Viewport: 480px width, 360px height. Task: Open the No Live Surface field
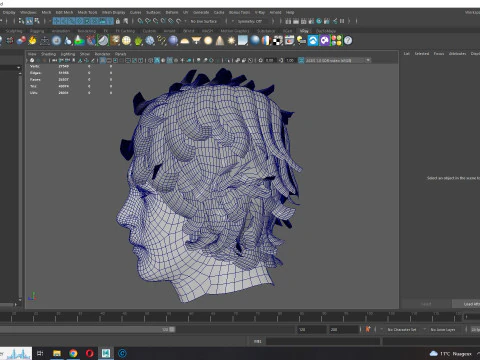point(204,21)
